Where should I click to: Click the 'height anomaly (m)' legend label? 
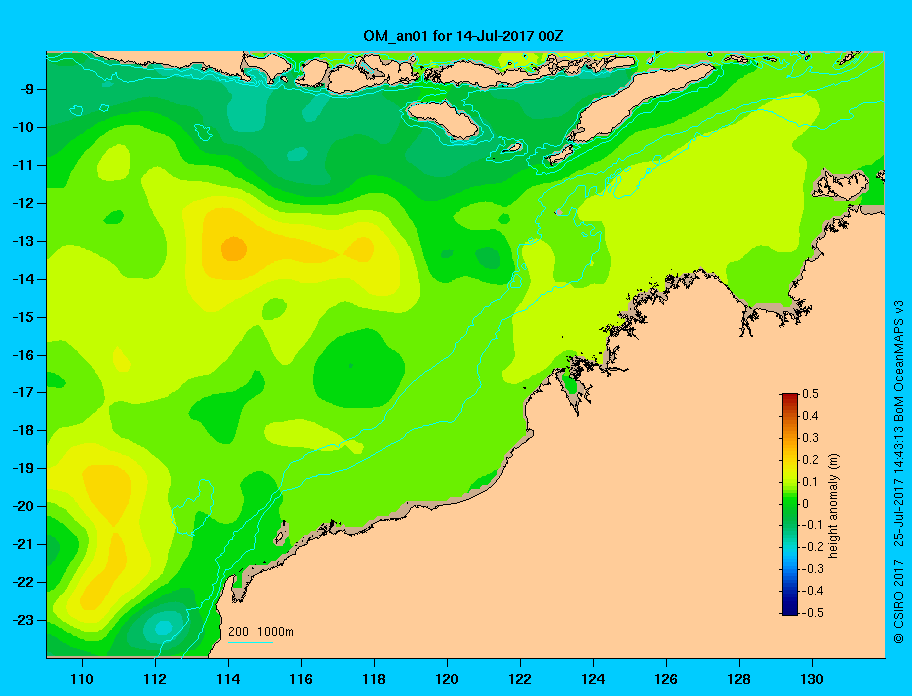pos(833,505)
